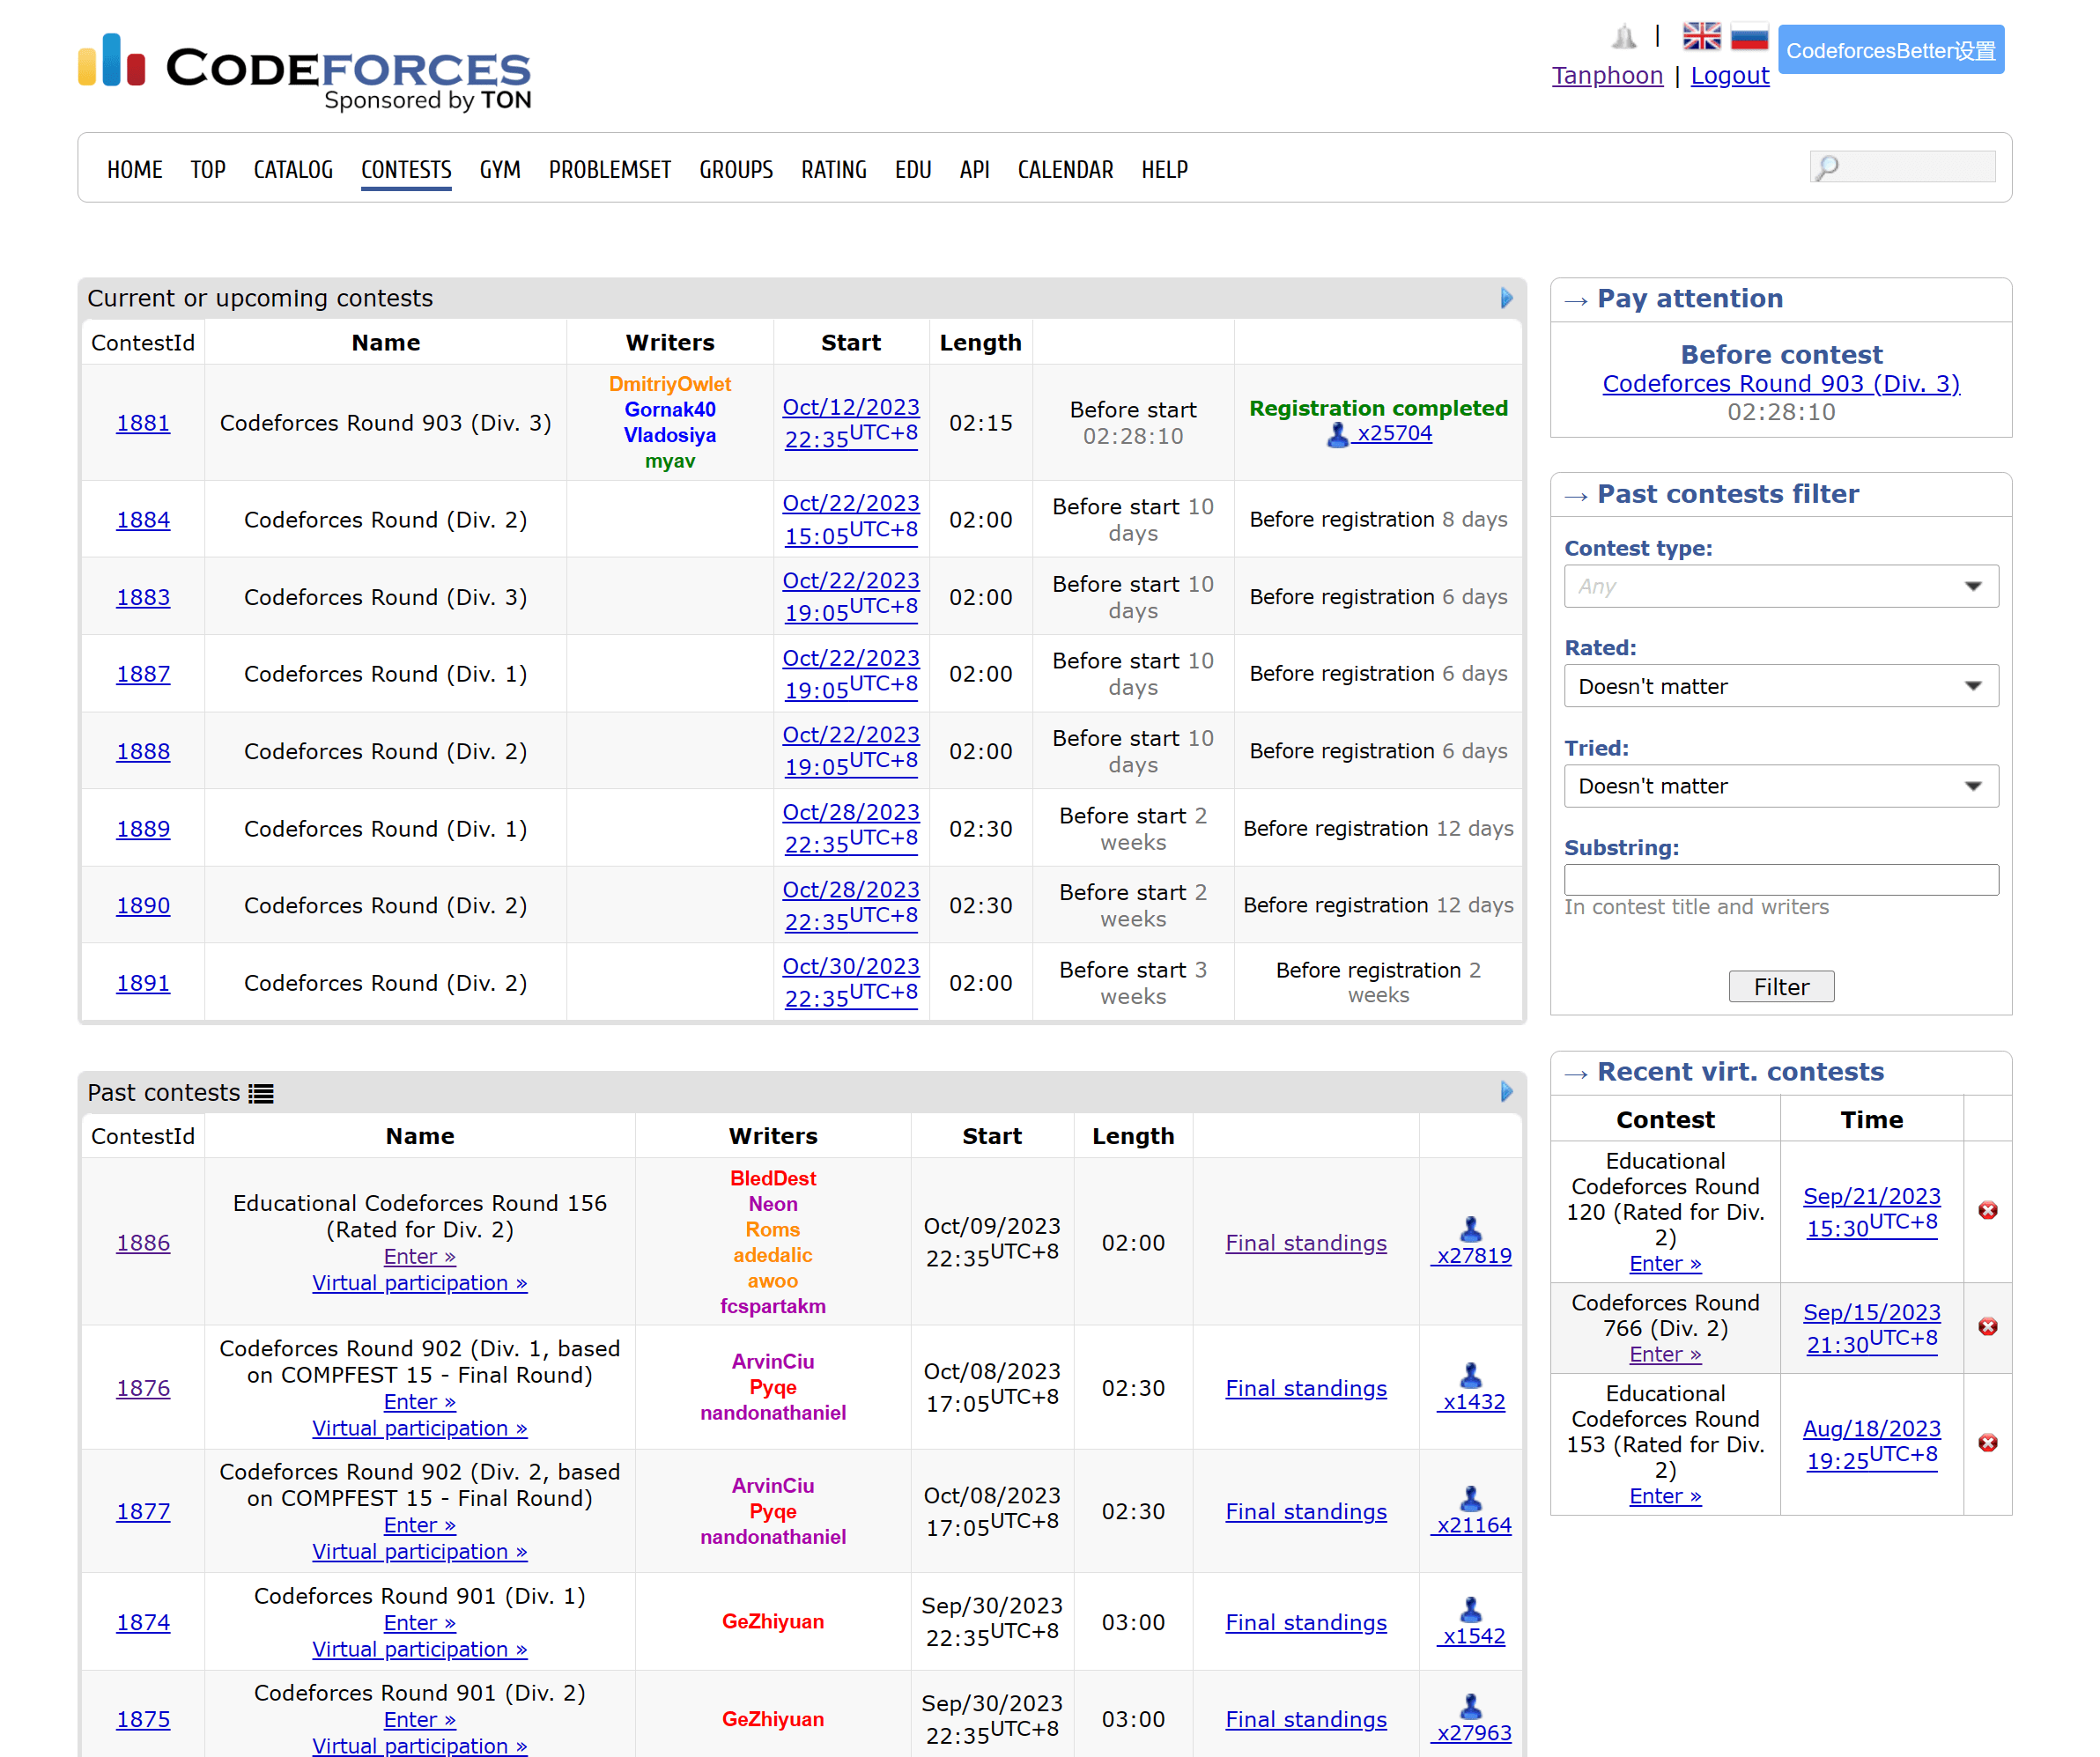Open the GROUPS menu item

736,169
